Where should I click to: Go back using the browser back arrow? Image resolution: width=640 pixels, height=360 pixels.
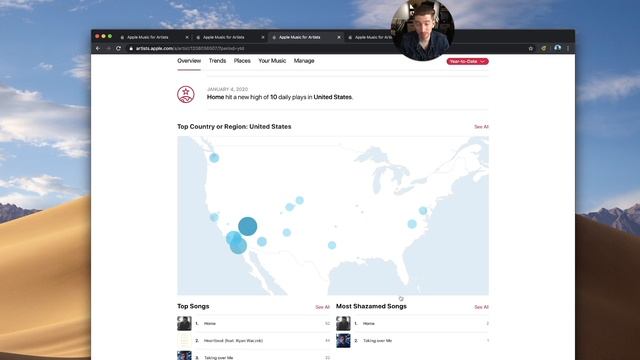click(98, 48)
